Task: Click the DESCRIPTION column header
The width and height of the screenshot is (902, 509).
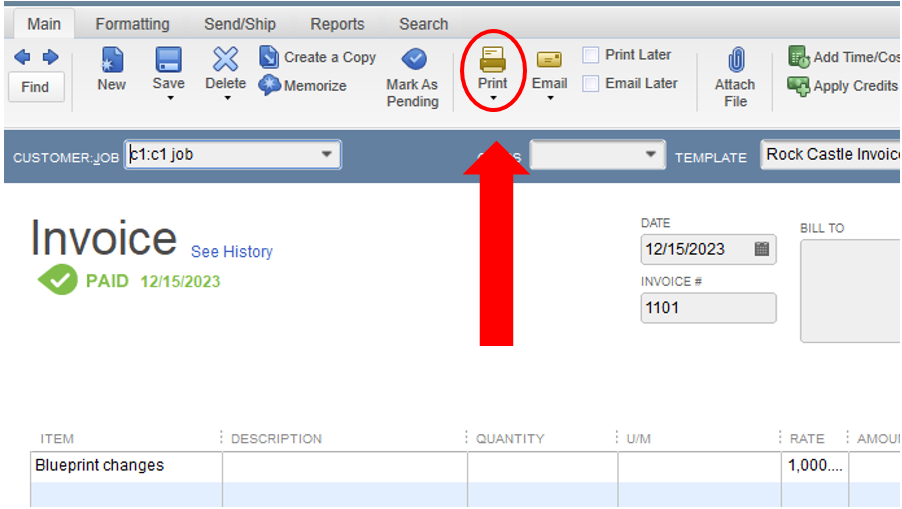Action: [x=276, y=439]
